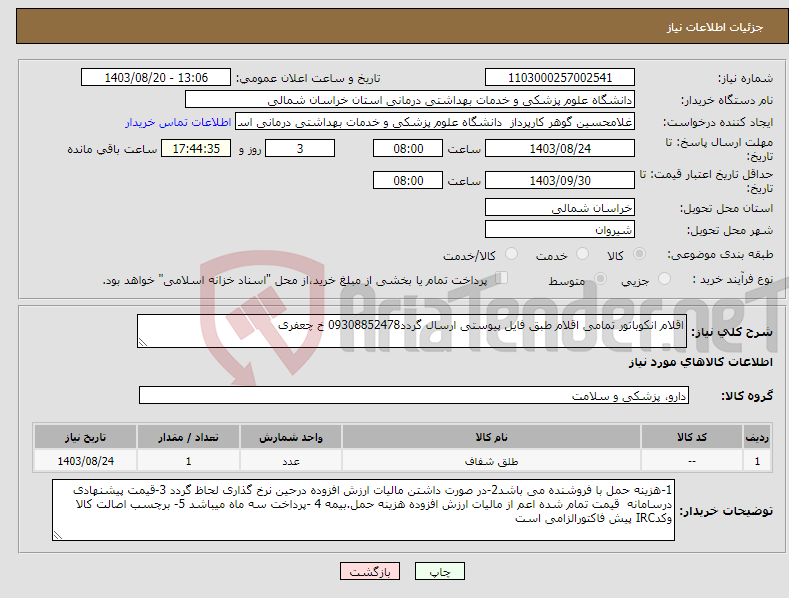Select the کالا radio button
Viewport: 789px width, 598px height.
pos(639,254)
